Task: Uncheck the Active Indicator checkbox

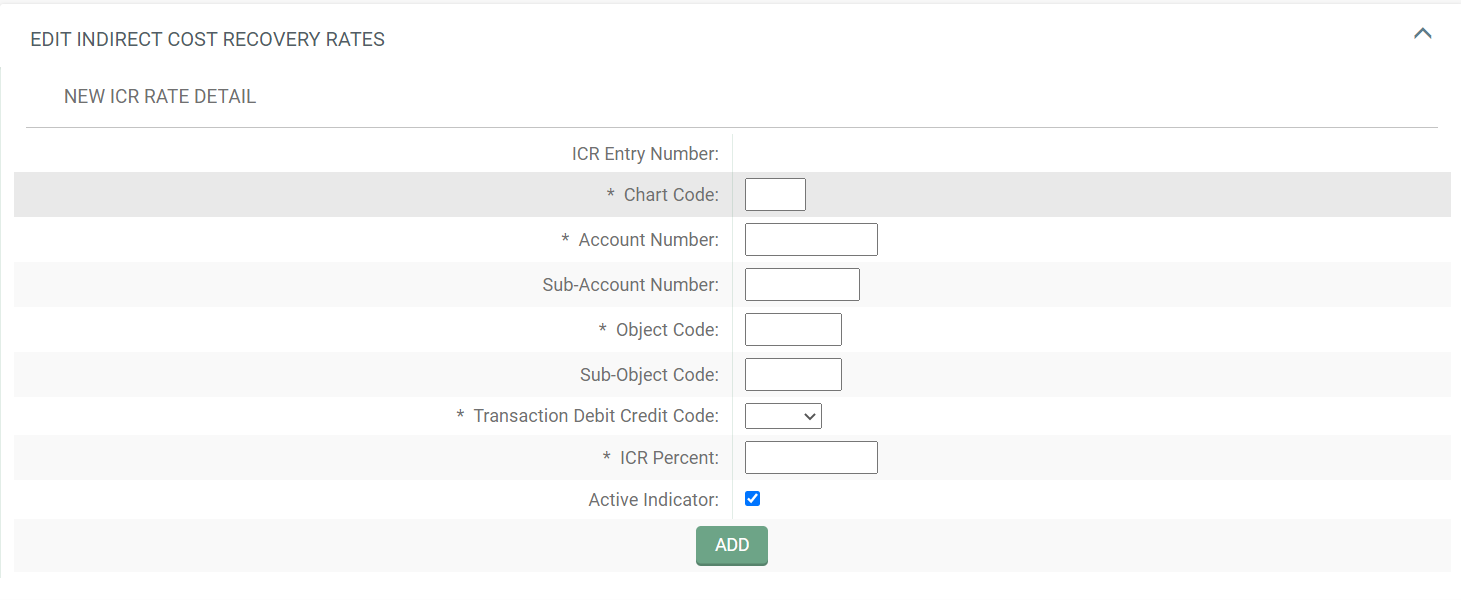Action: [x=752, y=497]
